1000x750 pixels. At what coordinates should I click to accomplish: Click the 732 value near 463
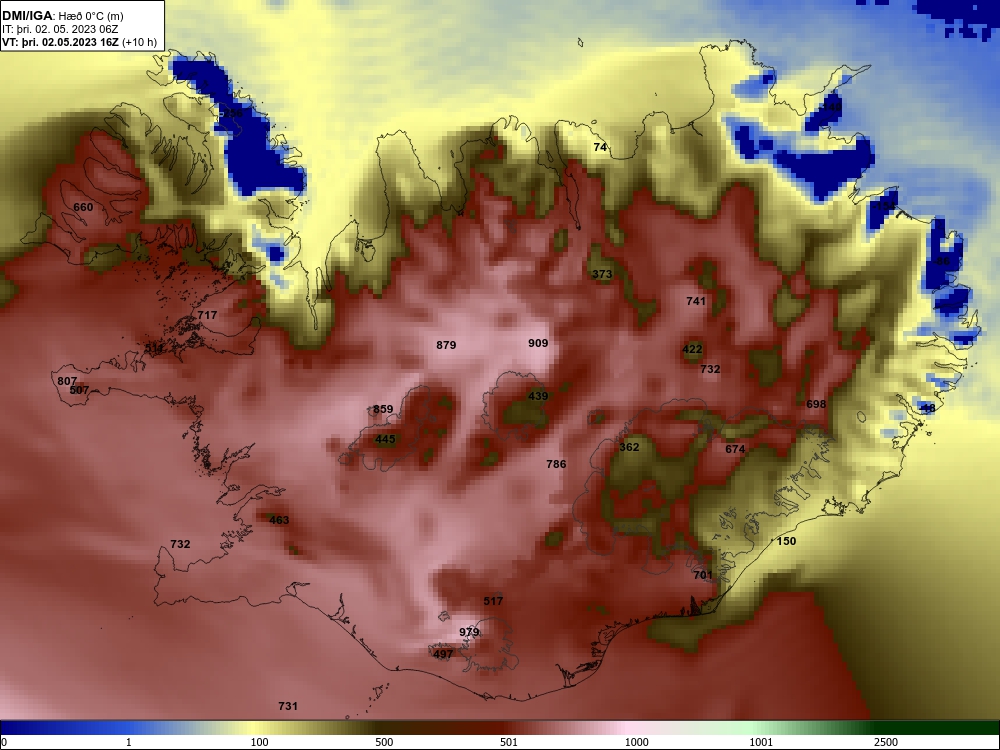(x=180, y=545)
